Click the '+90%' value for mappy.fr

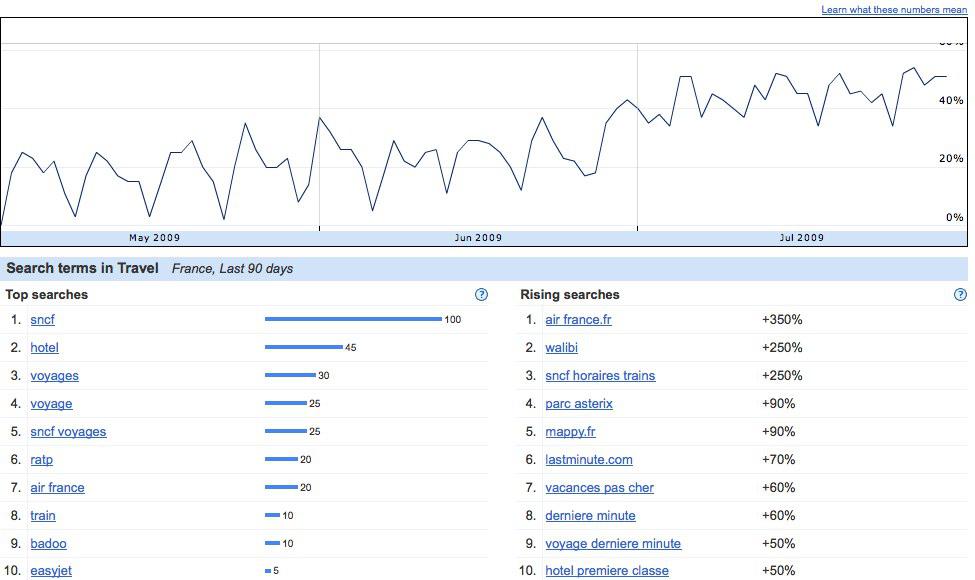point(778,431)
